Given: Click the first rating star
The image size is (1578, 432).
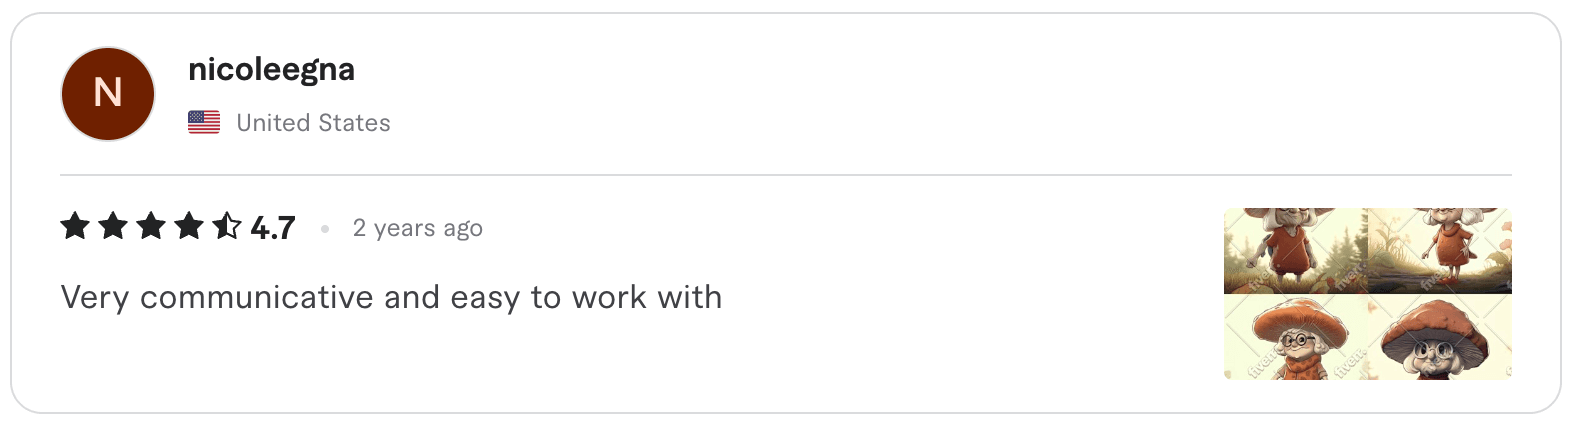Looking at the screenshot, I should click(75, 227).
